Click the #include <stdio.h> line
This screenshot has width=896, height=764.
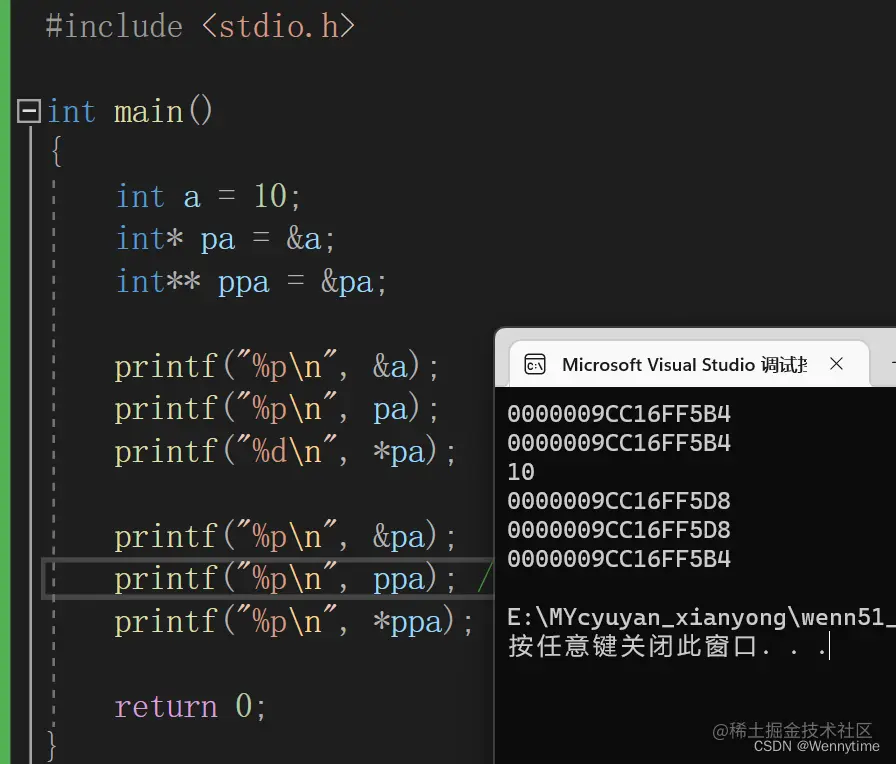200,26
